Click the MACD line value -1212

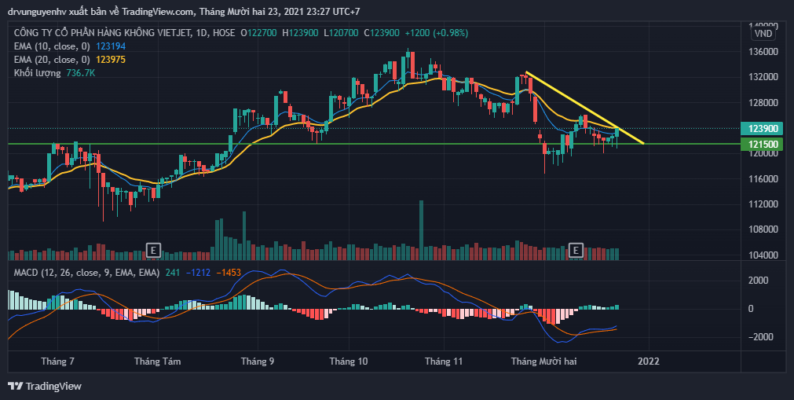(198, 273)
